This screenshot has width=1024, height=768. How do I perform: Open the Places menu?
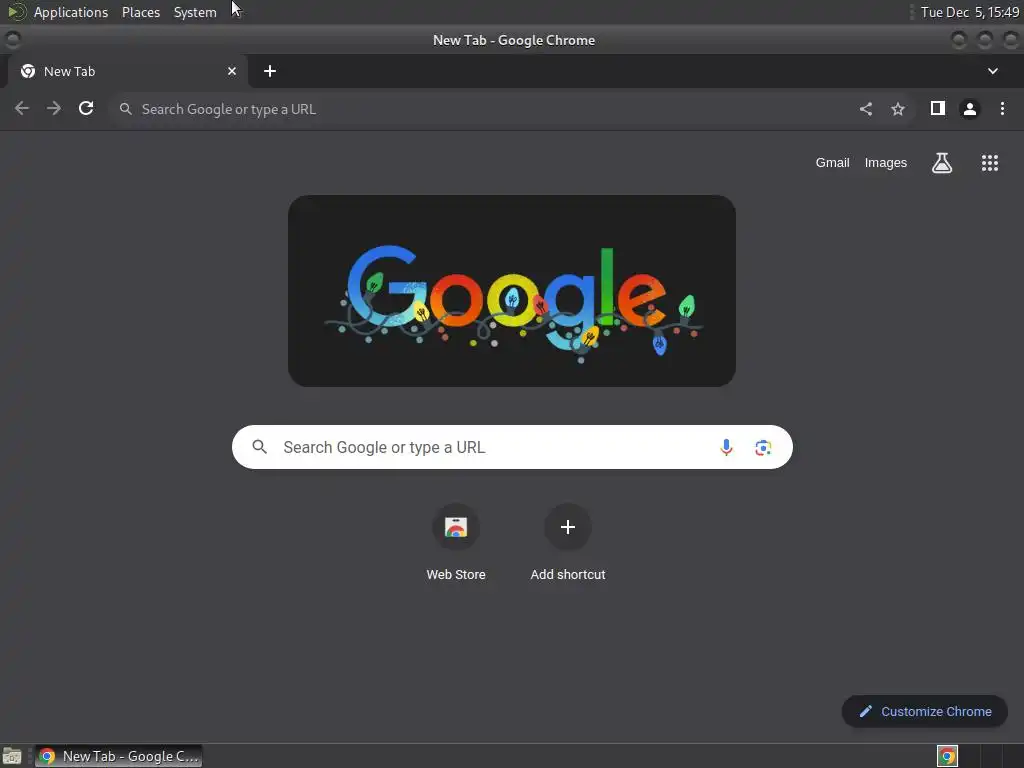[140, 12]
